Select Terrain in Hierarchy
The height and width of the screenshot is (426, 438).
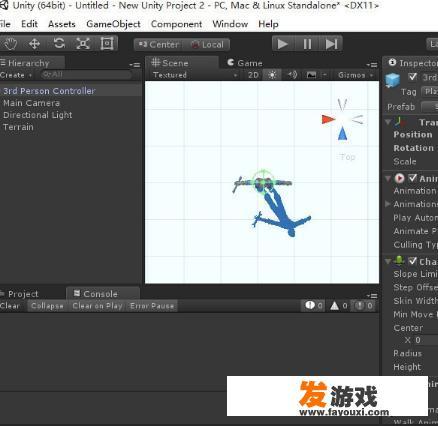(x=71, y=127)
